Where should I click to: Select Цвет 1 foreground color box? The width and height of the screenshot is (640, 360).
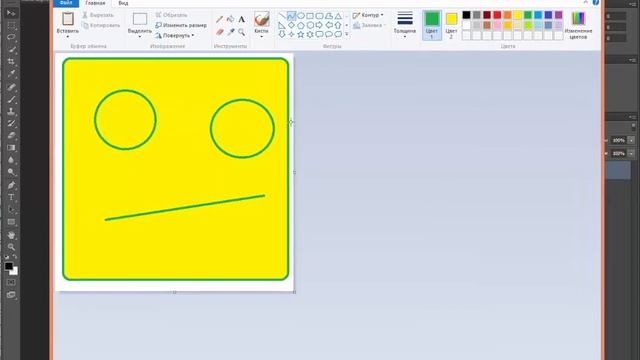click(432, 25)
